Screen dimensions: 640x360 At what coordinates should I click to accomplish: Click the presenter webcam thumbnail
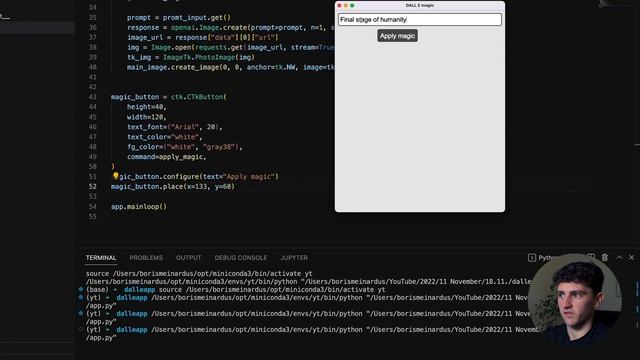tap(575, 300)
